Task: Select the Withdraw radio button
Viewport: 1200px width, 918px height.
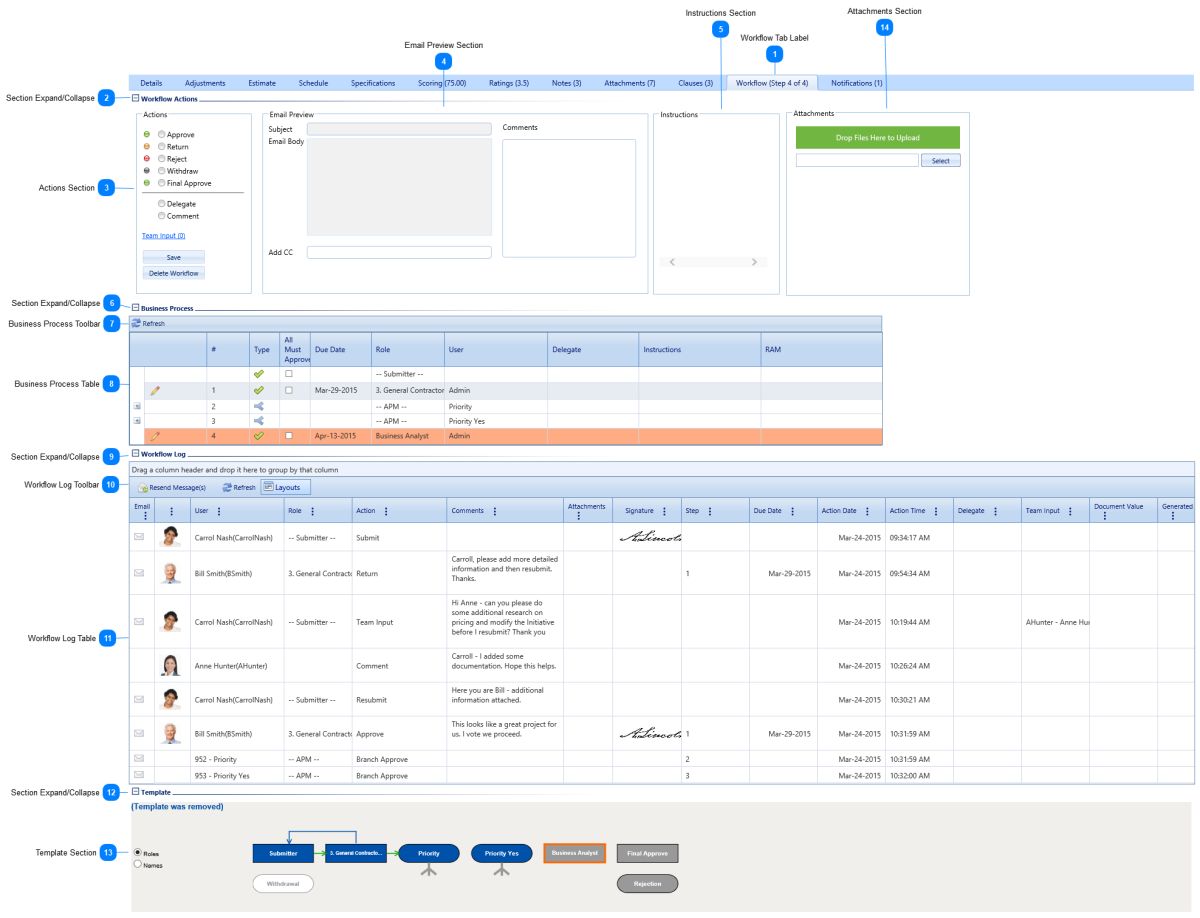Action: pos(161,171)
